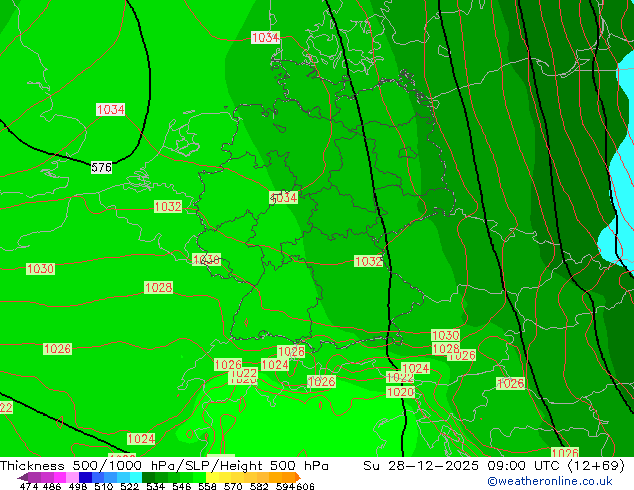Click the legend value 522
The height and width of the screenshot is (490, 634).
click(x=129, y=486)
